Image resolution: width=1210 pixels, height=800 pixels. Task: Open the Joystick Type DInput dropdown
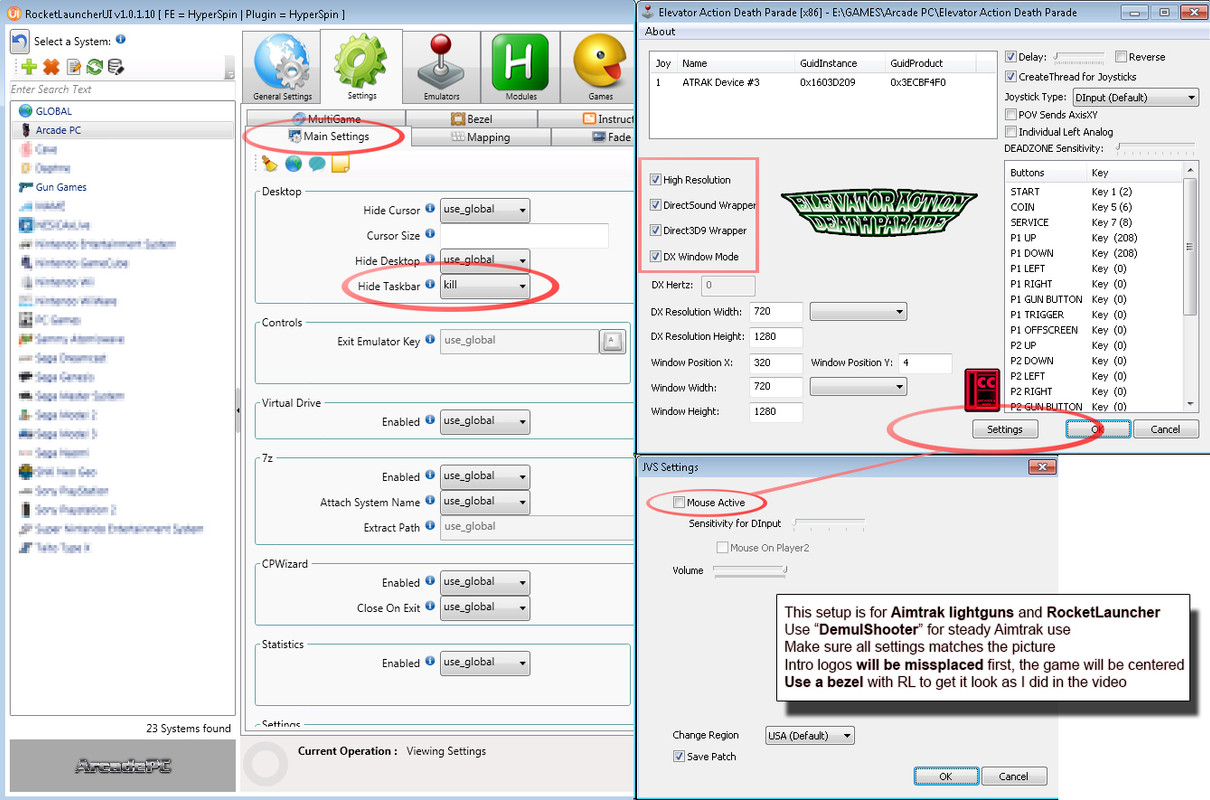[x=1135, y=97]
